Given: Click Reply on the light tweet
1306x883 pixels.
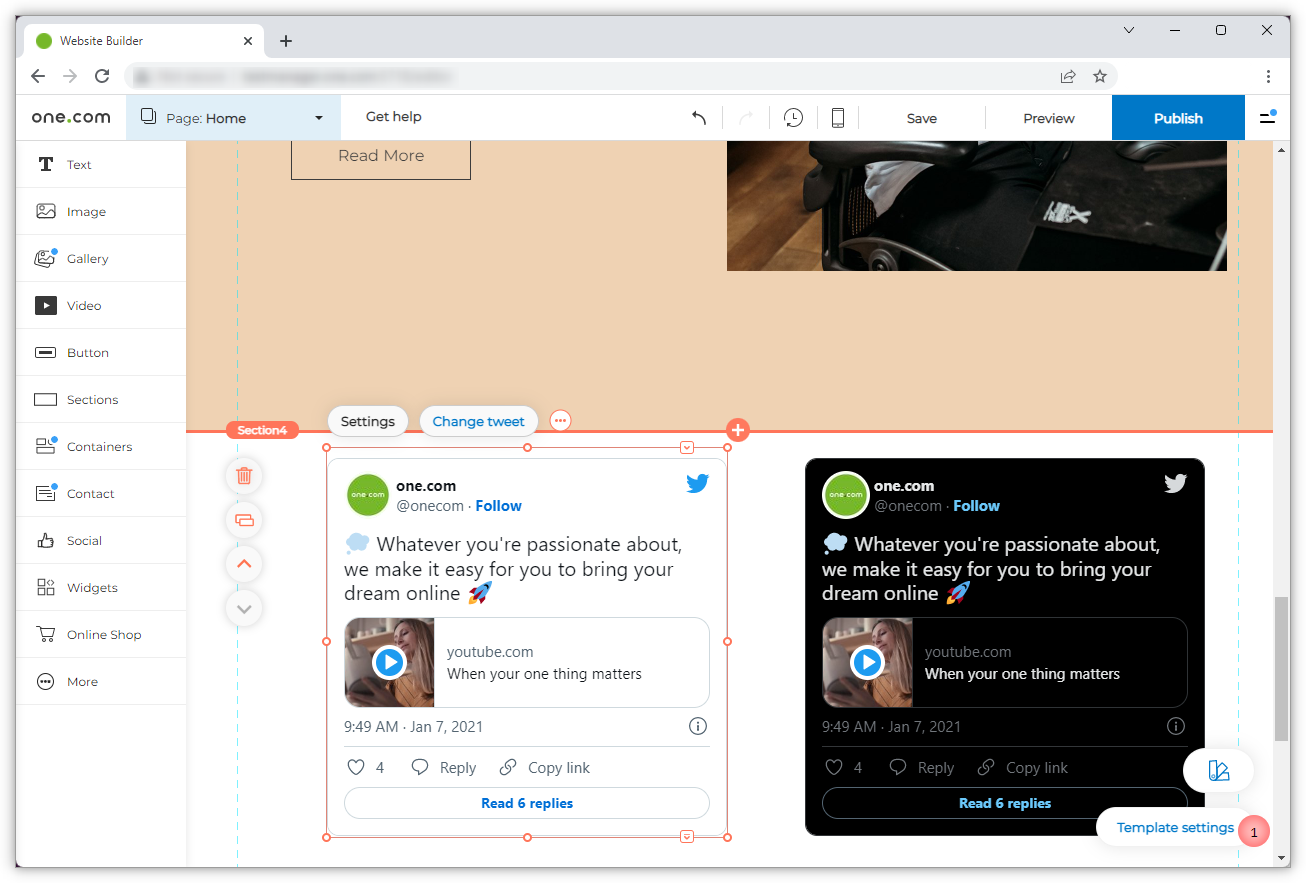Looking at the screenshot, I should coord(444,768).
